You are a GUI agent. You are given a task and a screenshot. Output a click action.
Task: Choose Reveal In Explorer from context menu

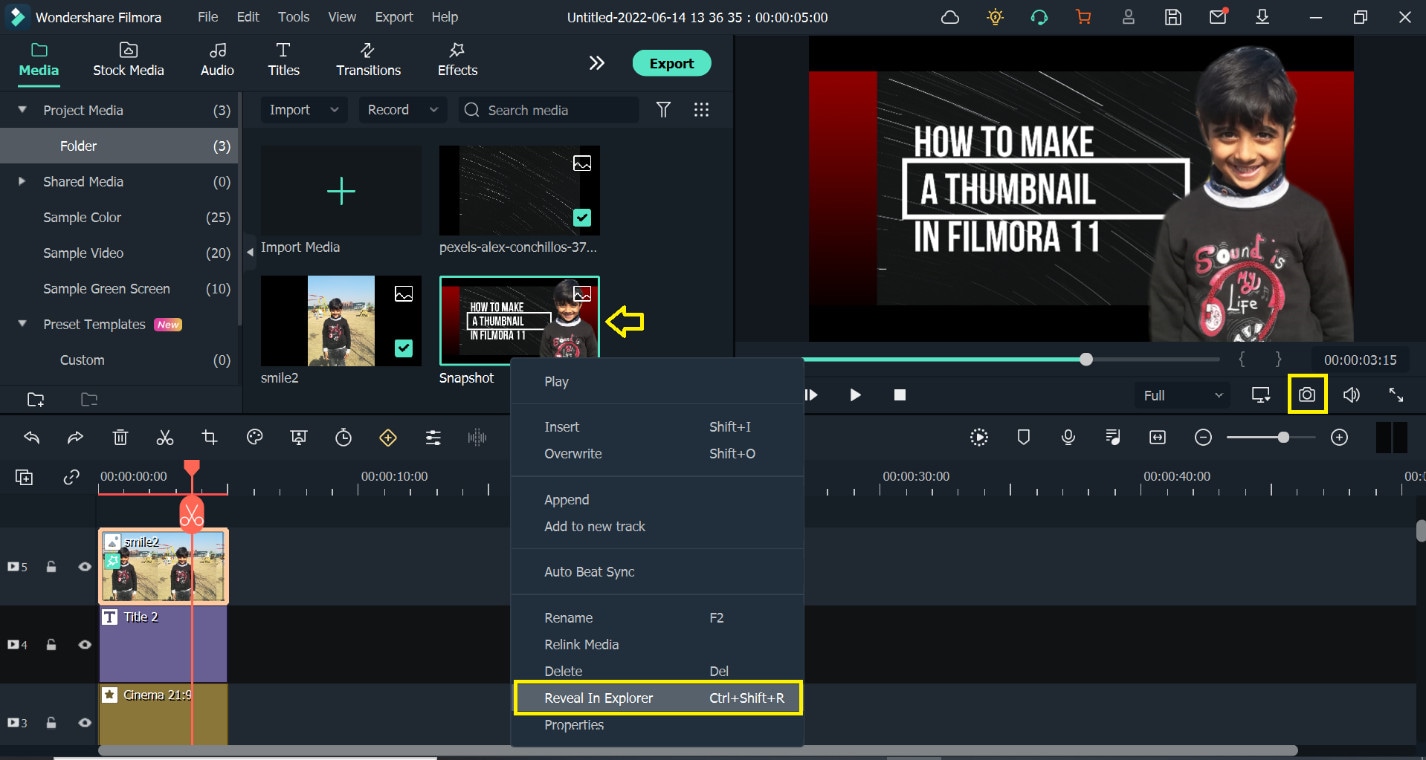point(658,698)
